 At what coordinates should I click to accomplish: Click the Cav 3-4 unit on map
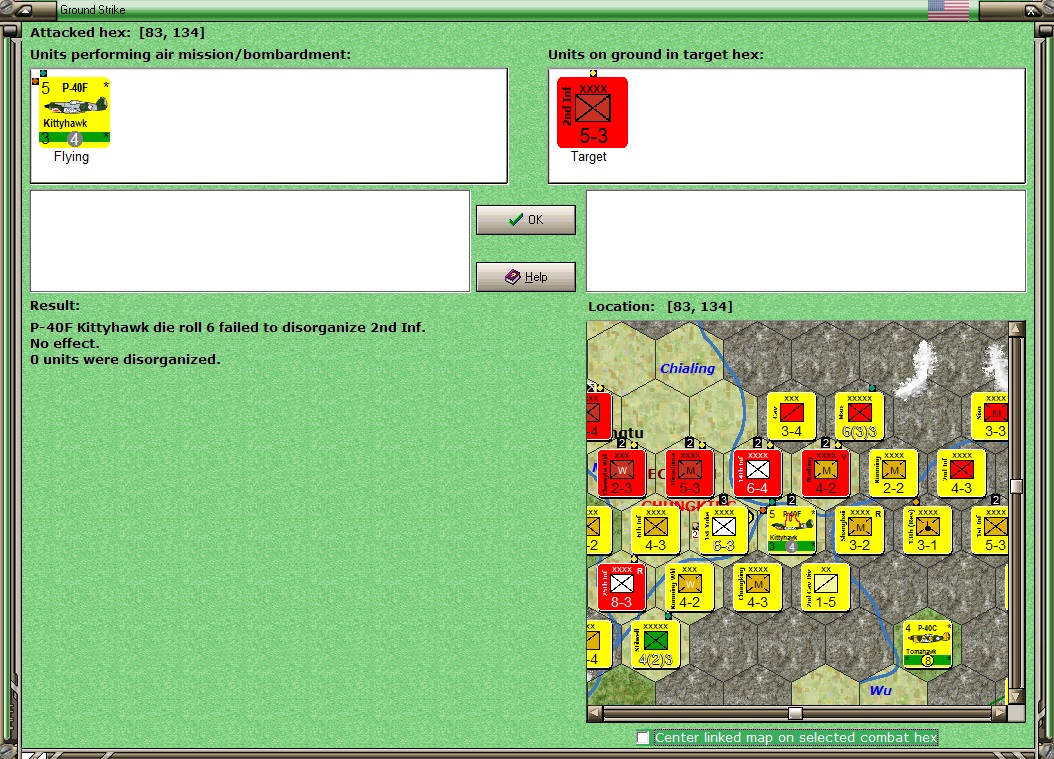pos(791,417)
